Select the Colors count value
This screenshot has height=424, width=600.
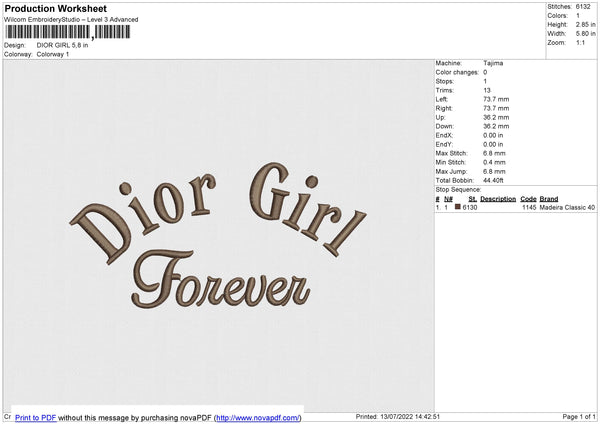(578, 16)
